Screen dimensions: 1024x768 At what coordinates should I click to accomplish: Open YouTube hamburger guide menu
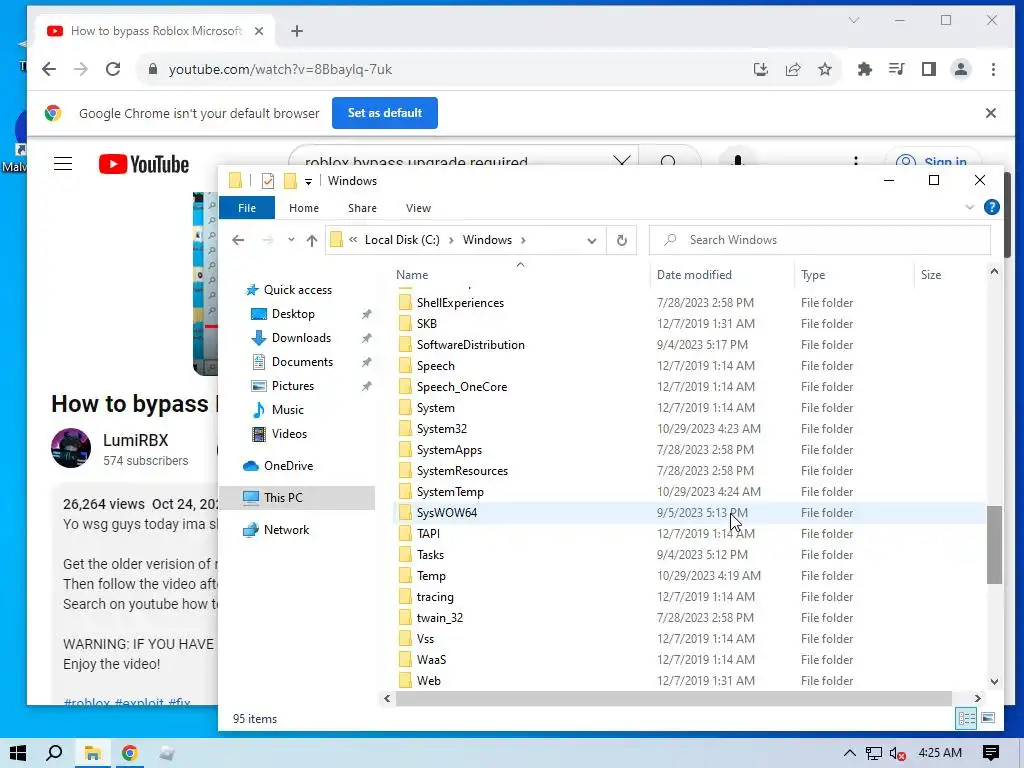click(63, 163)
